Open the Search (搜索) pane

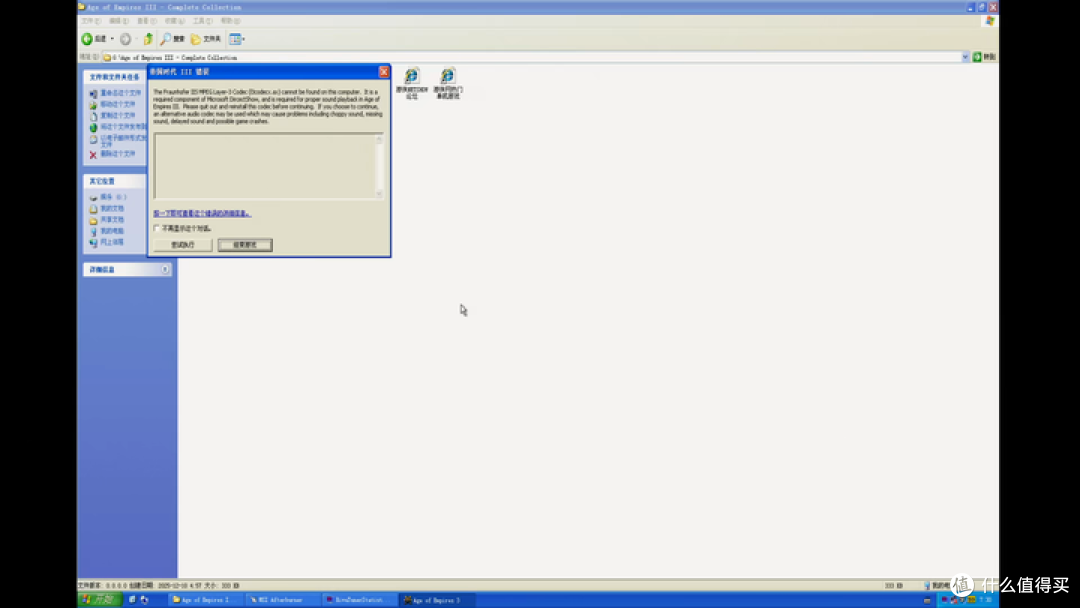173,39
